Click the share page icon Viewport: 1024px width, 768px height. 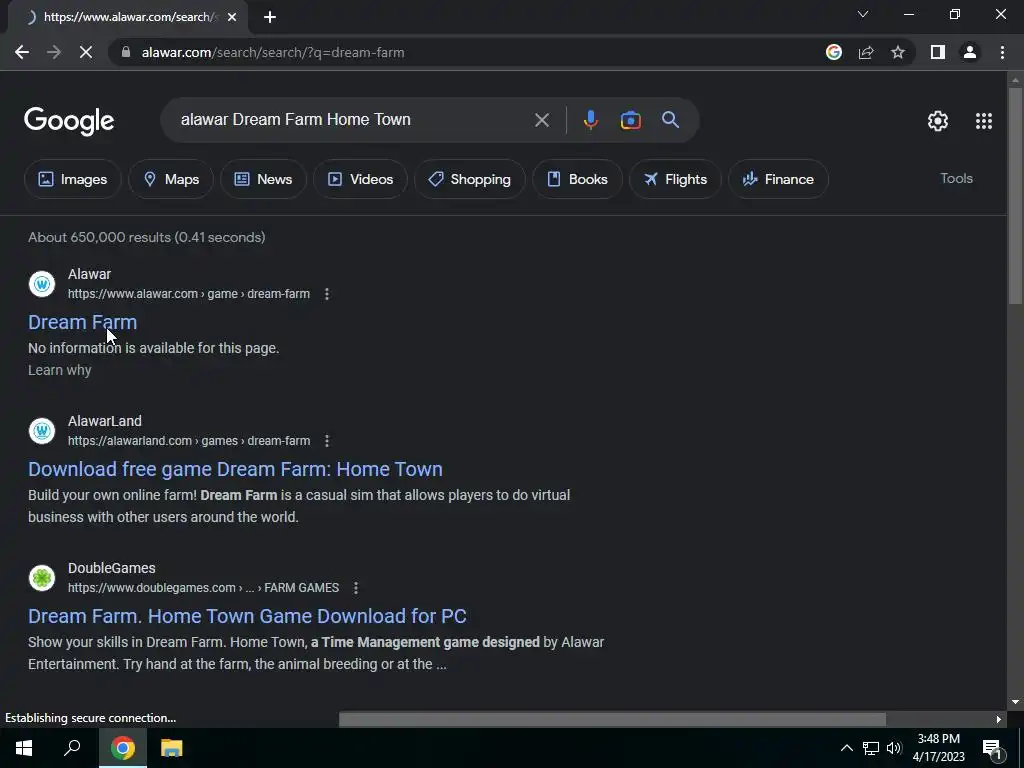pos(866,52)
